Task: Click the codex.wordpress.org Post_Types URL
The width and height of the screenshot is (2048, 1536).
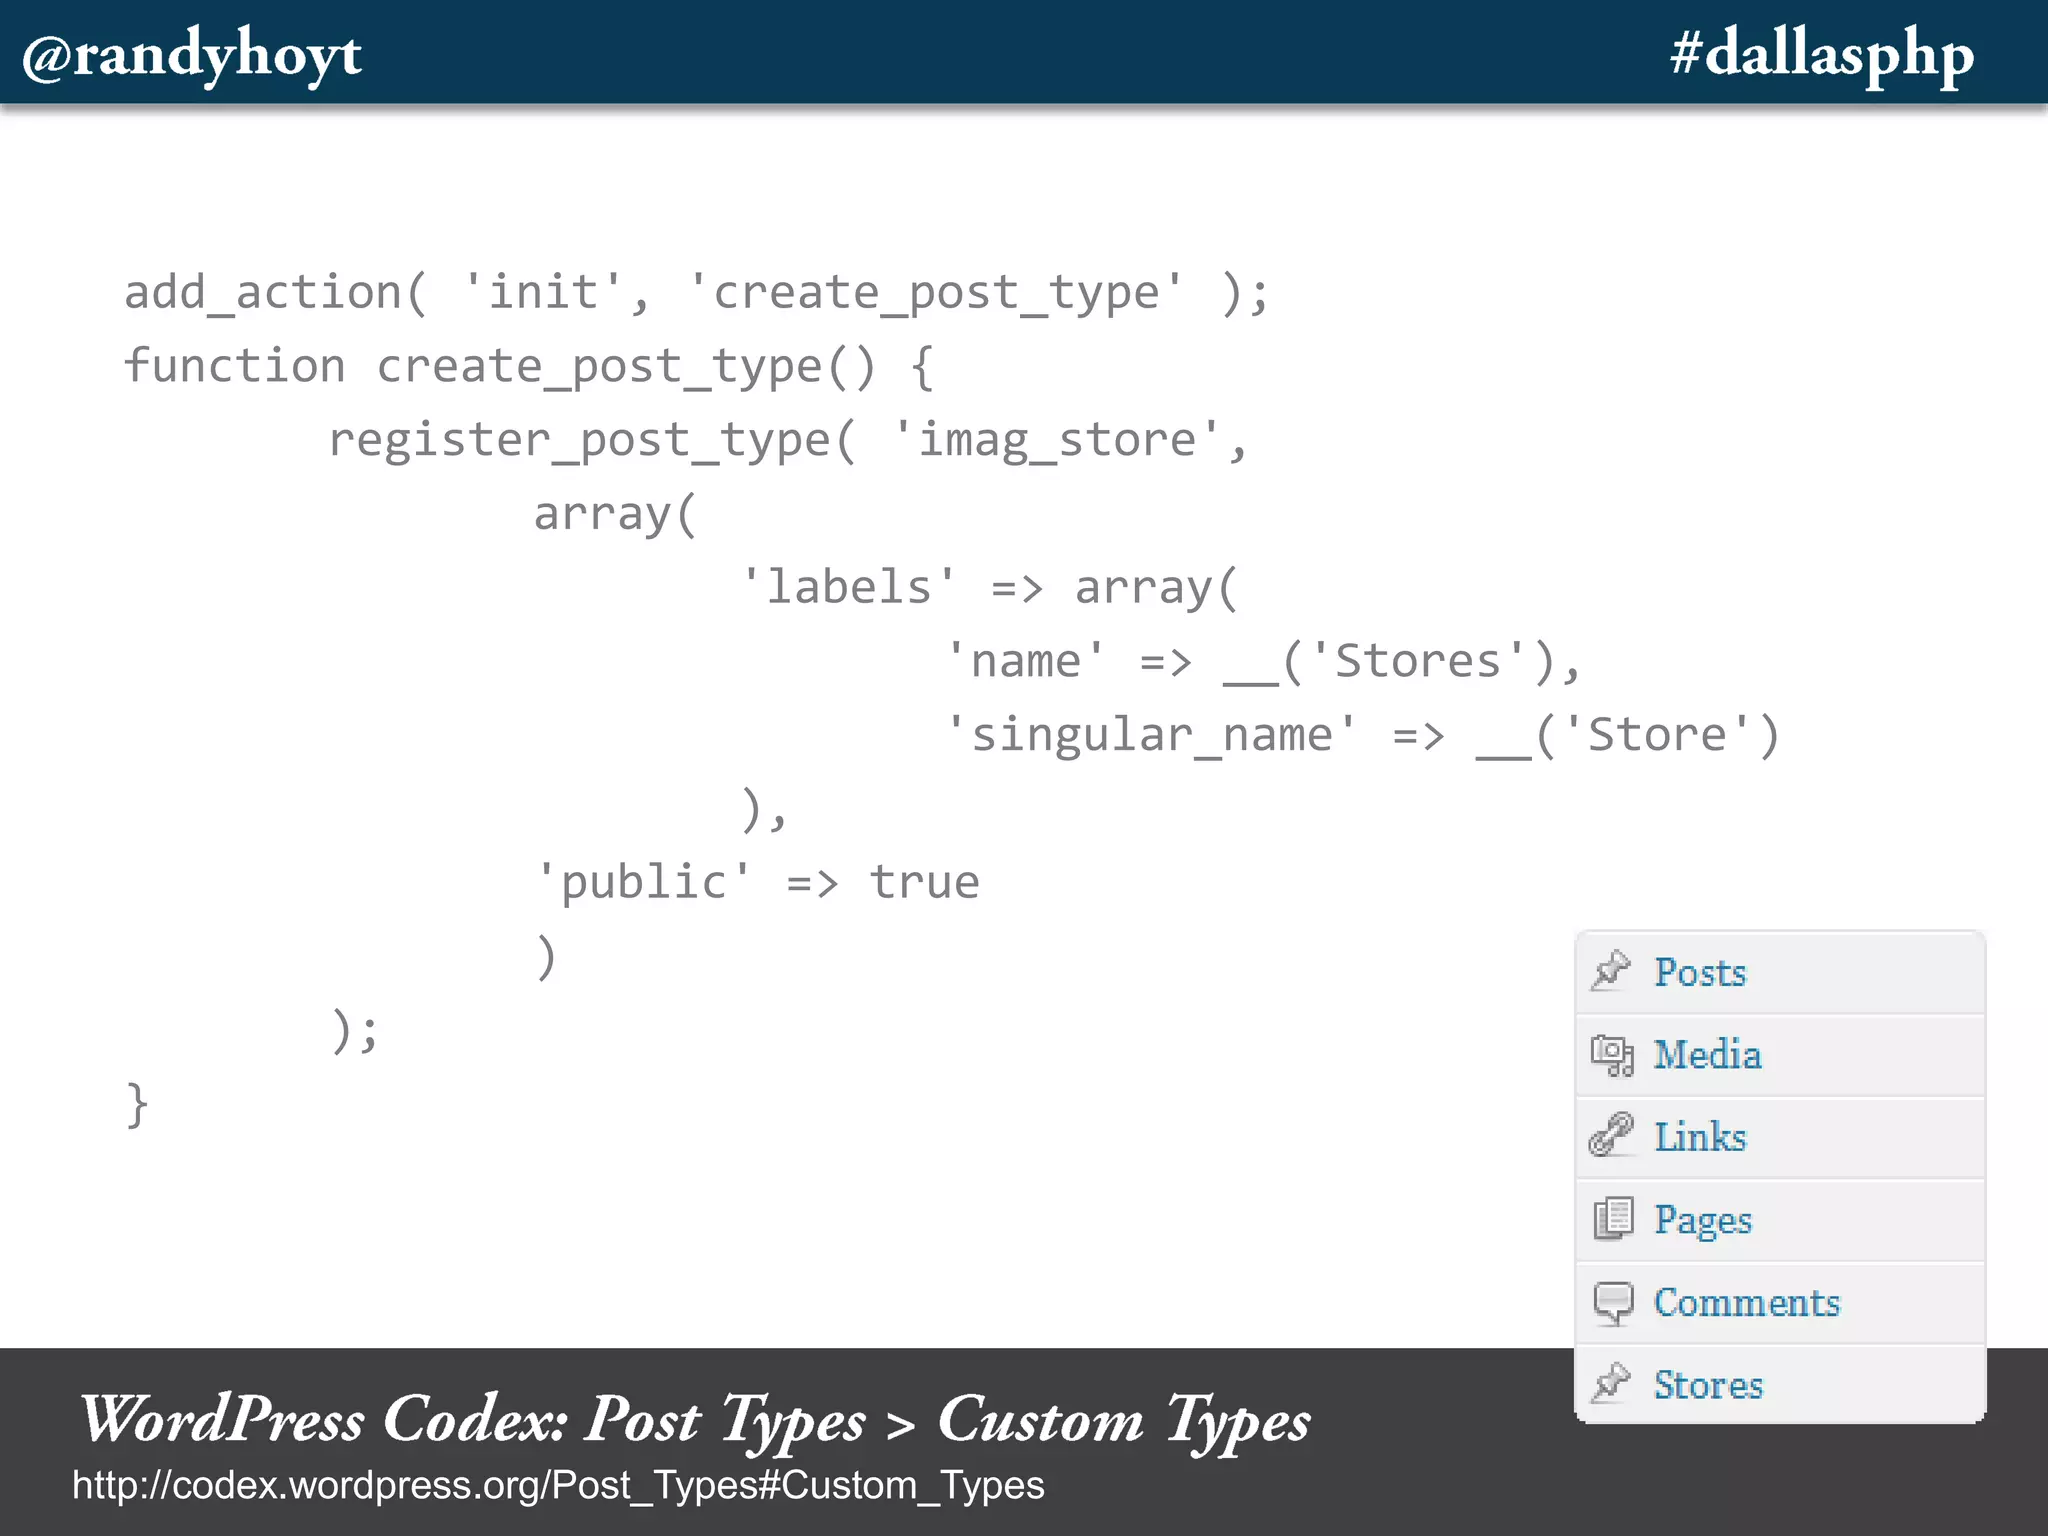Action: 558,1485
